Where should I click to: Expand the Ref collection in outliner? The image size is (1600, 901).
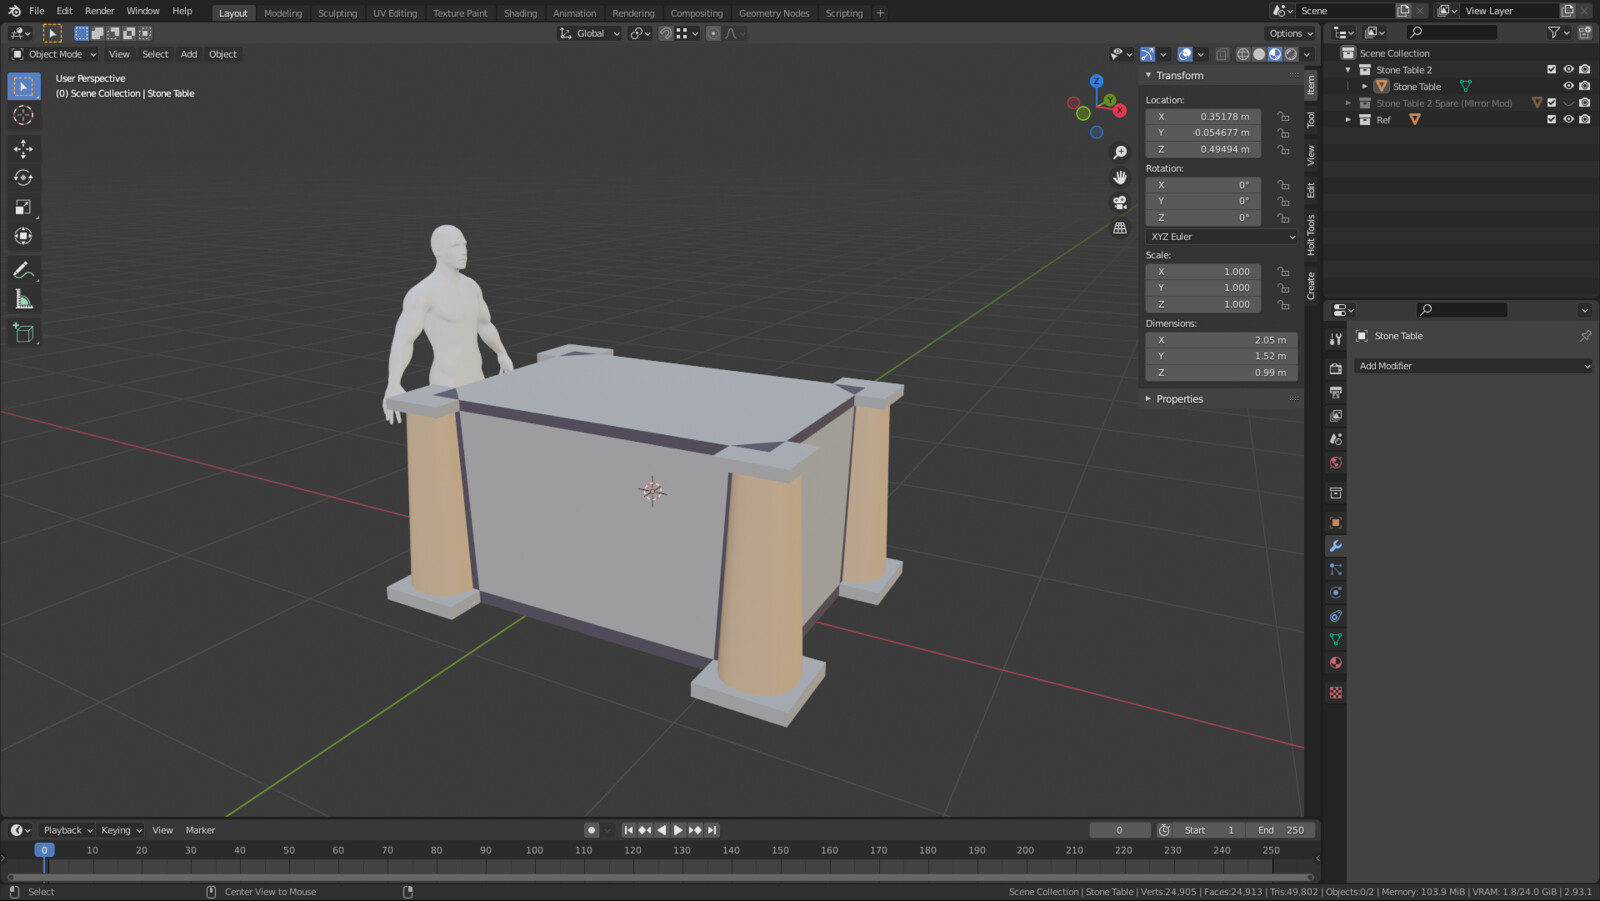[x=1348, y=120]
